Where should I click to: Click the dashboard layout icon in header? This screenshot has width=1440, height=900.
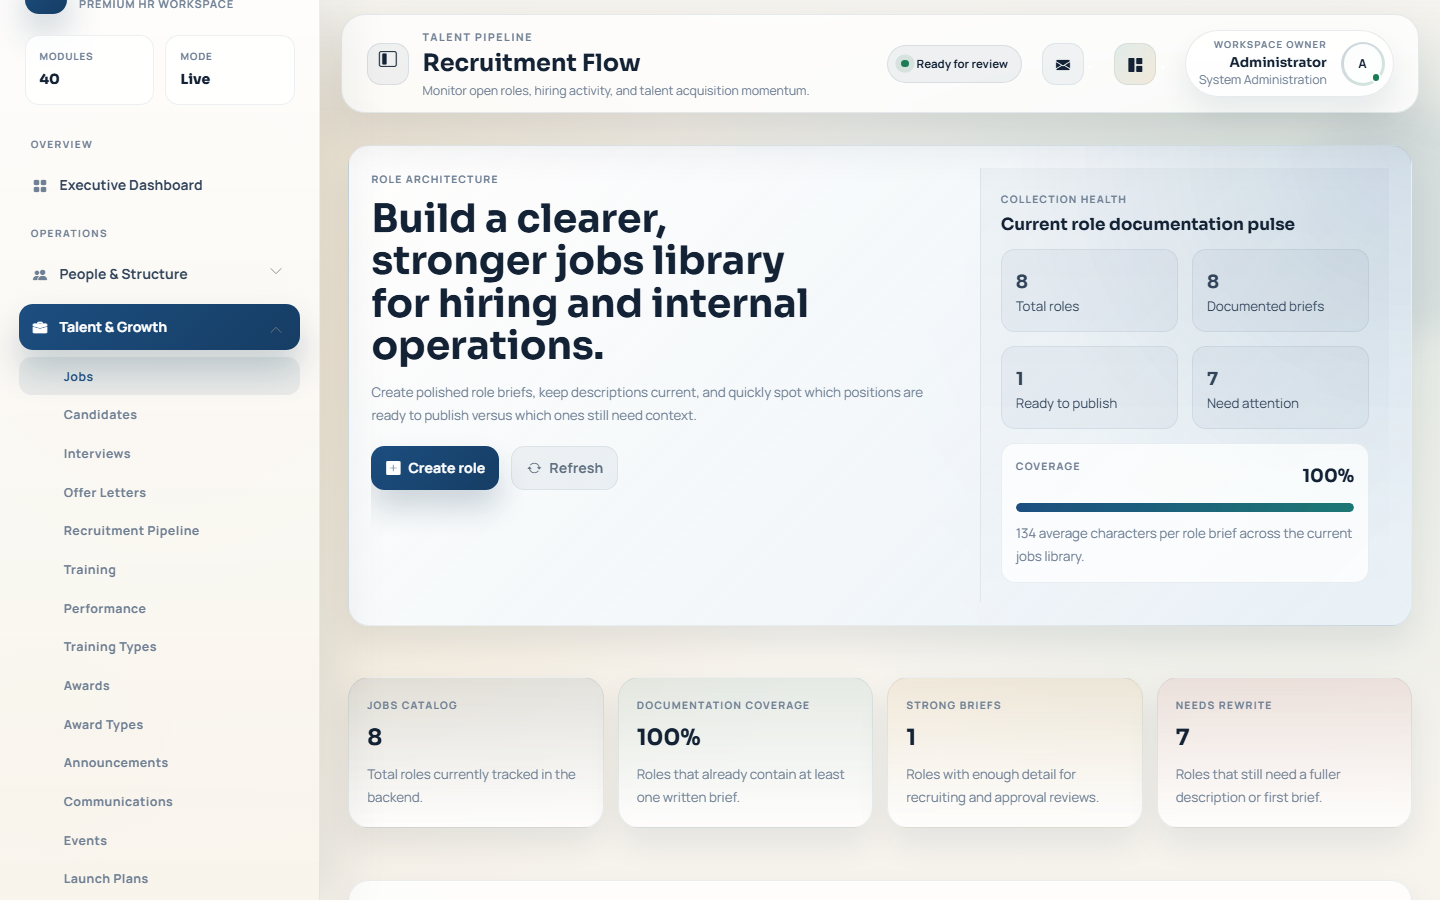click(x=1135, y=65)
